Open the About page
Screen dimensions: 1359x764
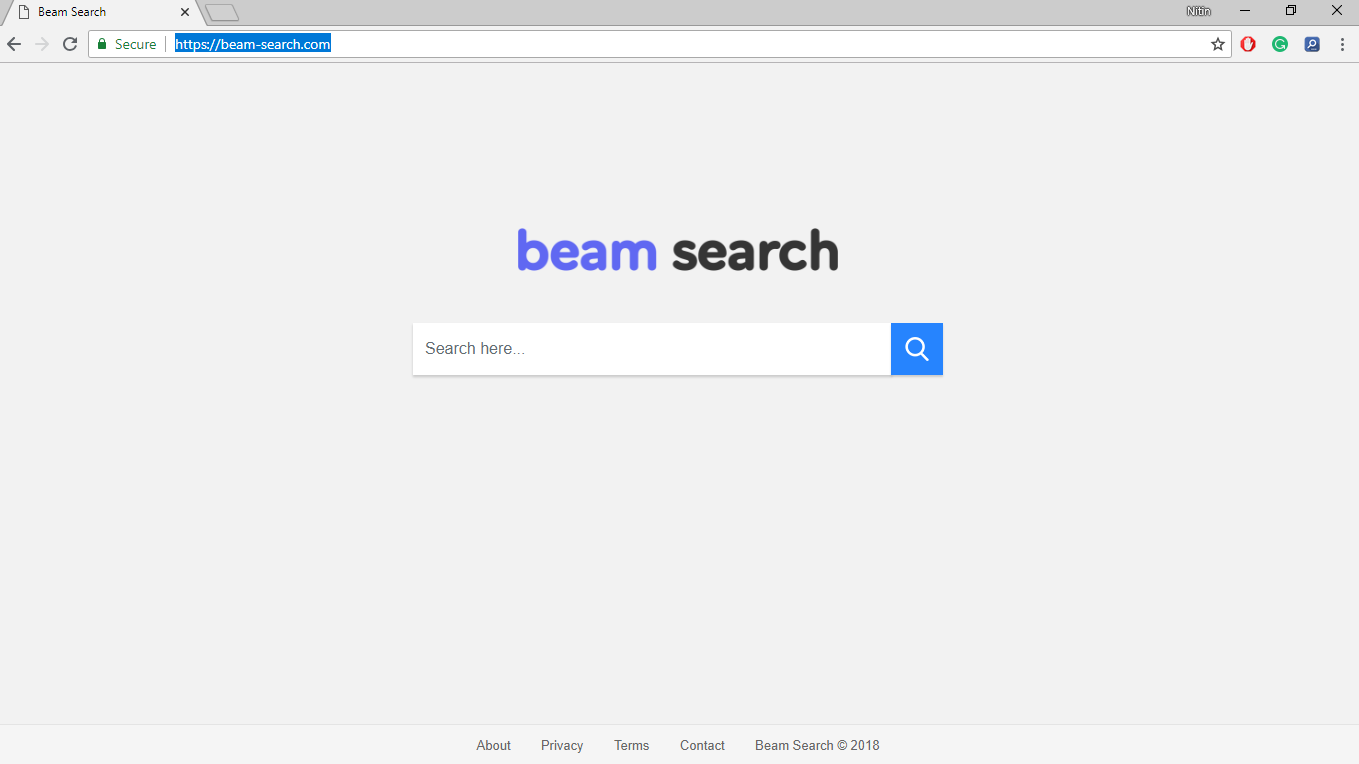[x=493, y=745]
